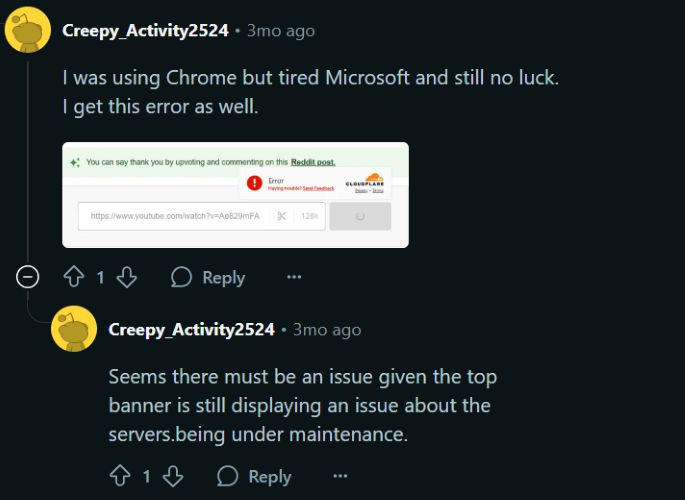685x500 pixels.
Task: Click the nested reply's Snoo avatar
Action: point(74,329)
